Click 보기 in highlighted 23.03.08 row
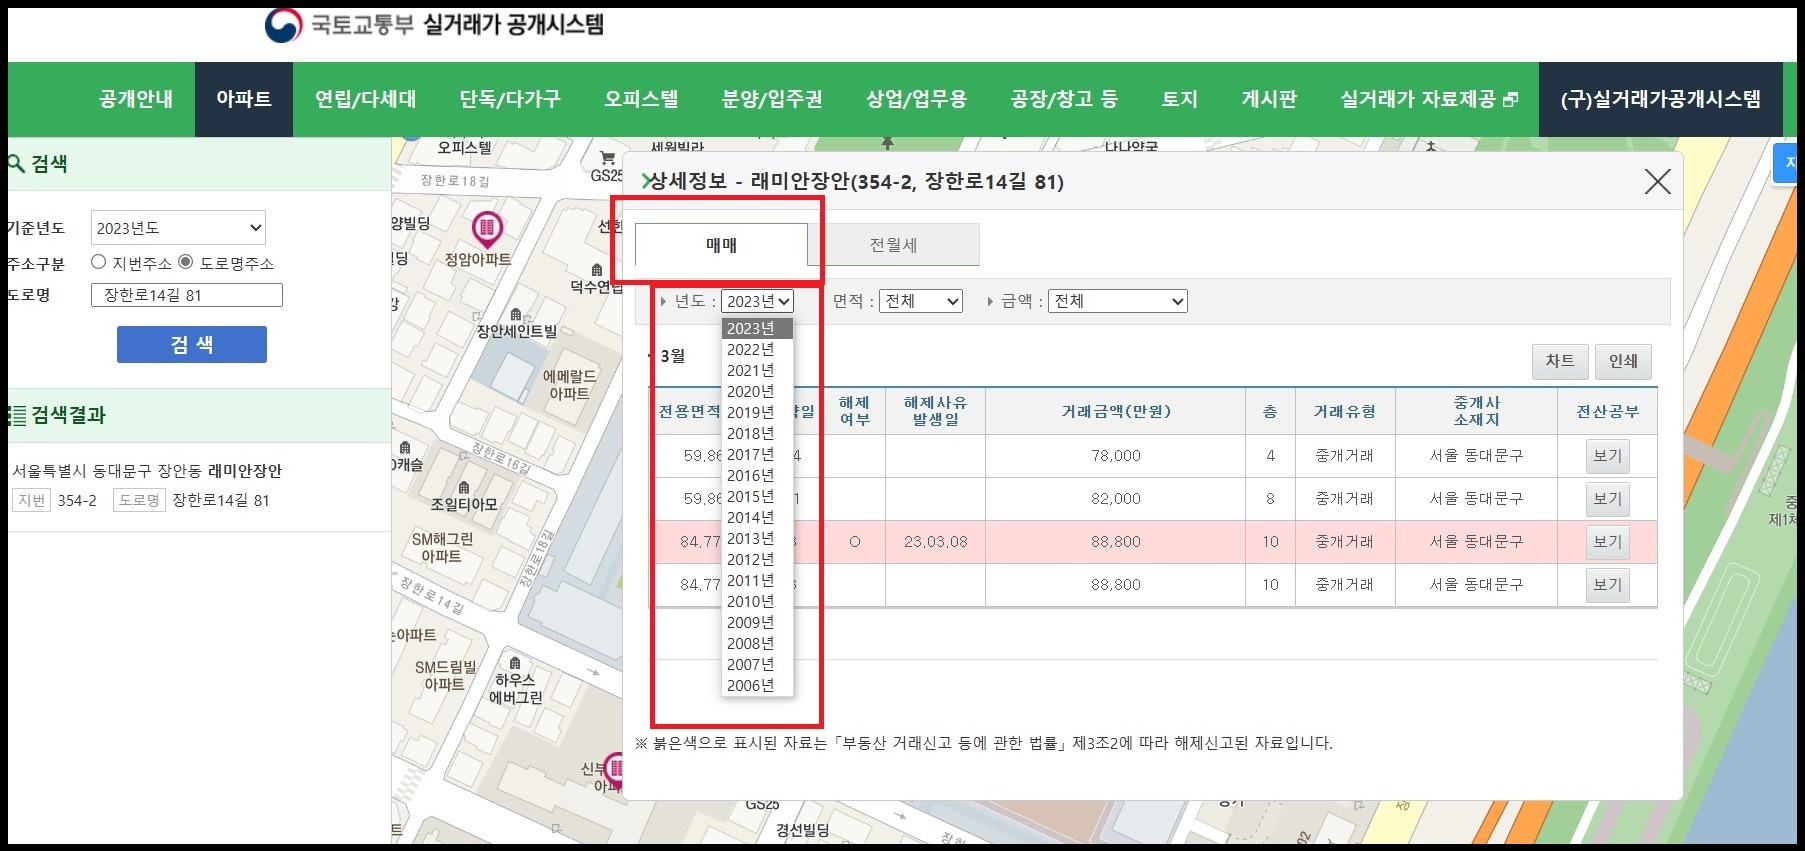The width and height of the screenshot is (1805, 851). (1608, 542)
